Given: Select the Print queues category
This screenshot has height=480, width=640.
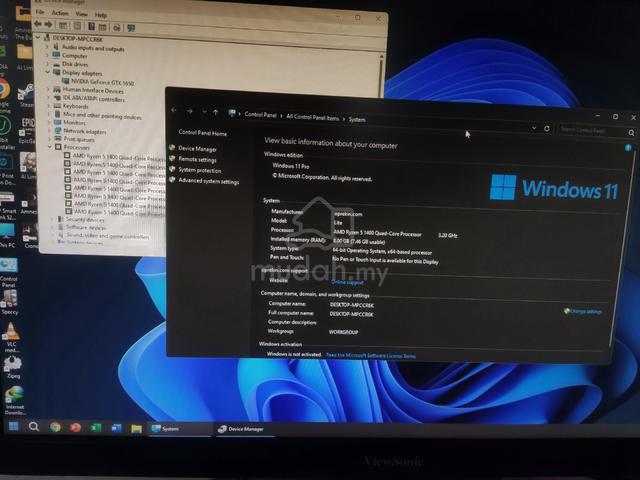Looking at the screenshot, I should click(x=79, y=139).
